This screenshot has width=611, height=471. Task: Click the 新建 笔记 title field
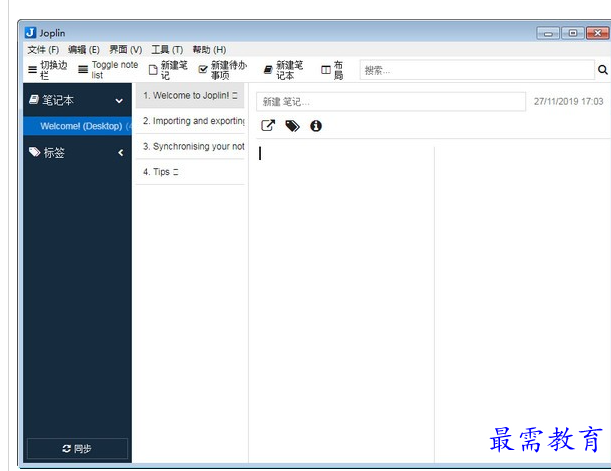point(391,102)
